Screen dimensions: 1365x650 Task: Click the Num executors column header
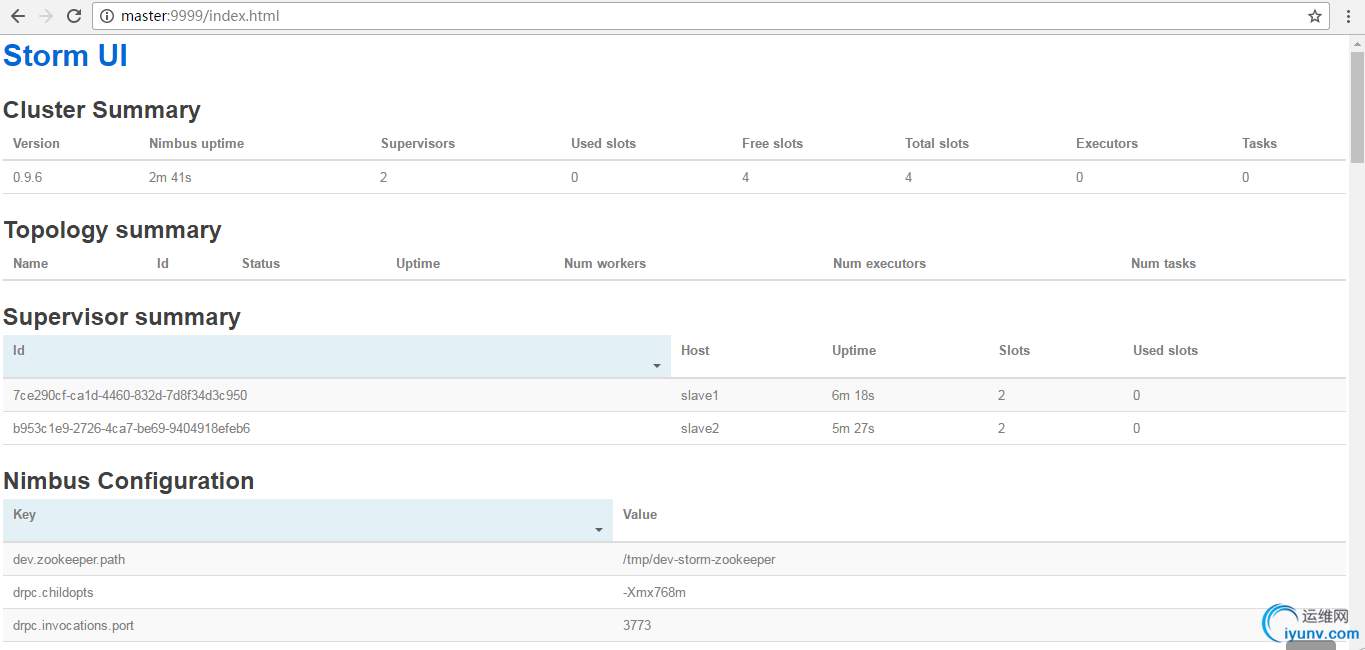[x=879, y=263]
